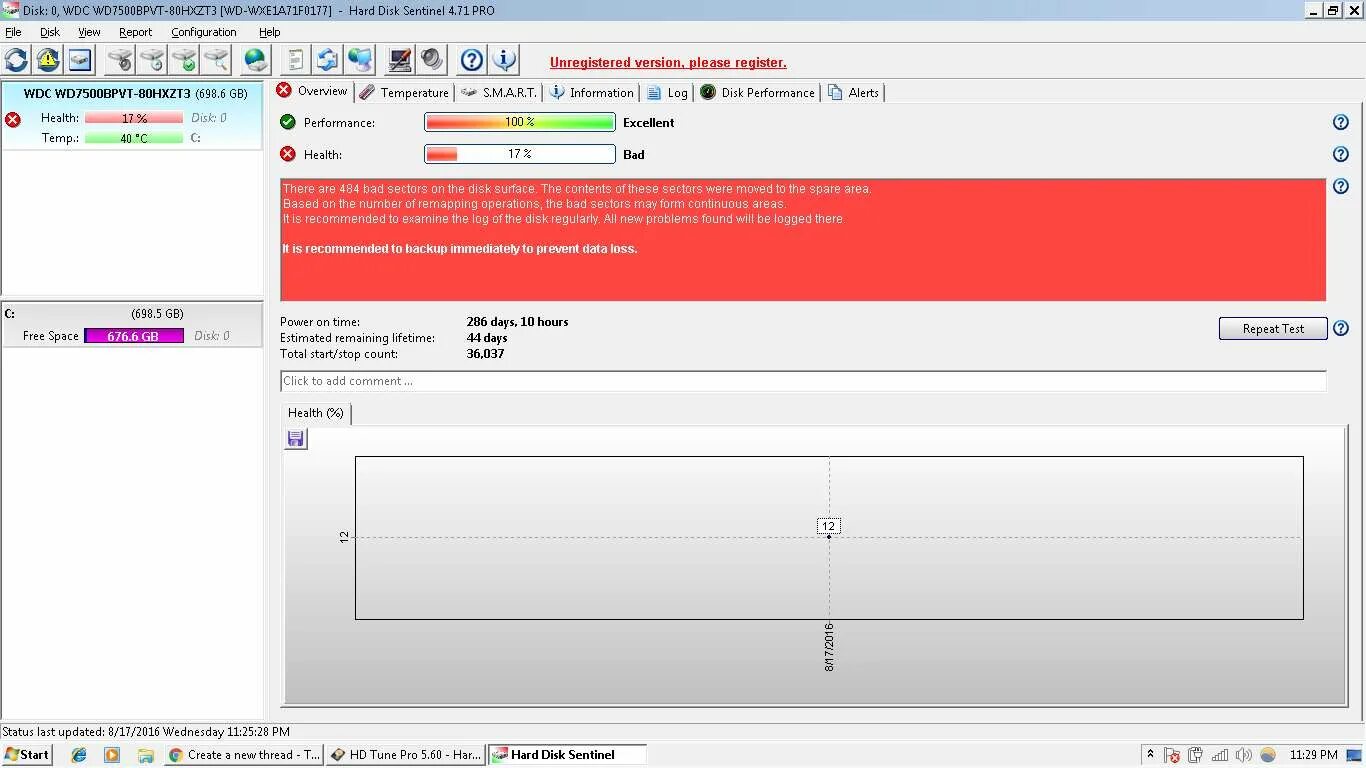Switch to the Alerts tab

(x=853, y=92)
